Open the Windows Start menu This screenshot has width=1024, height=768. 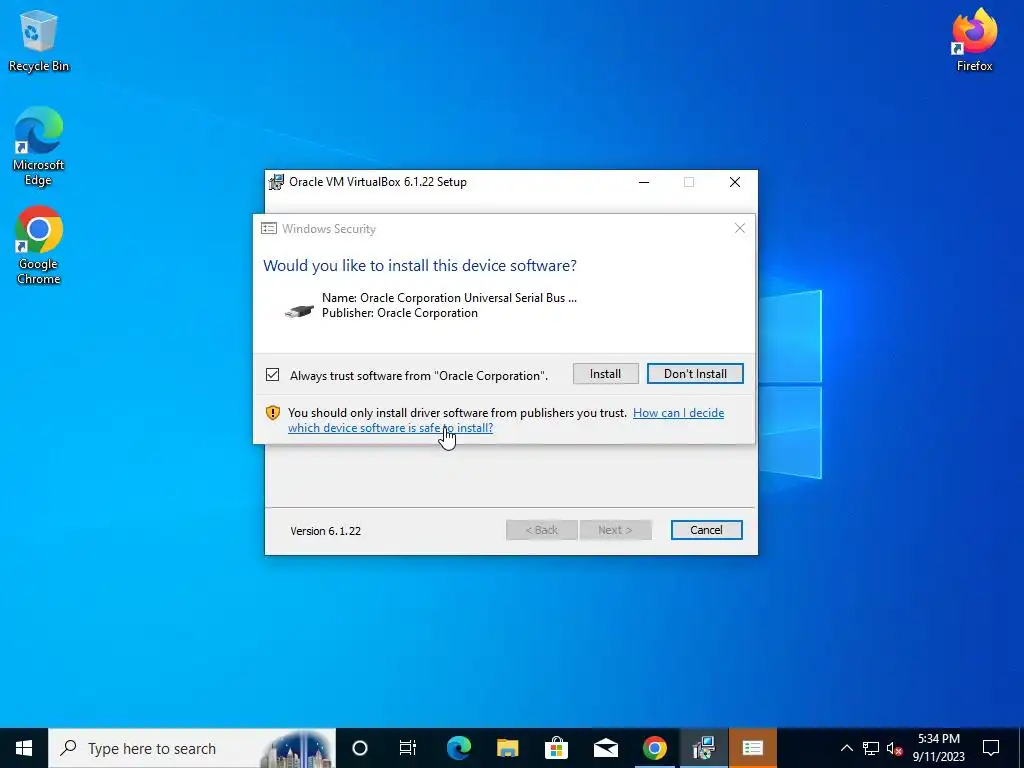[x=24, y=748]
